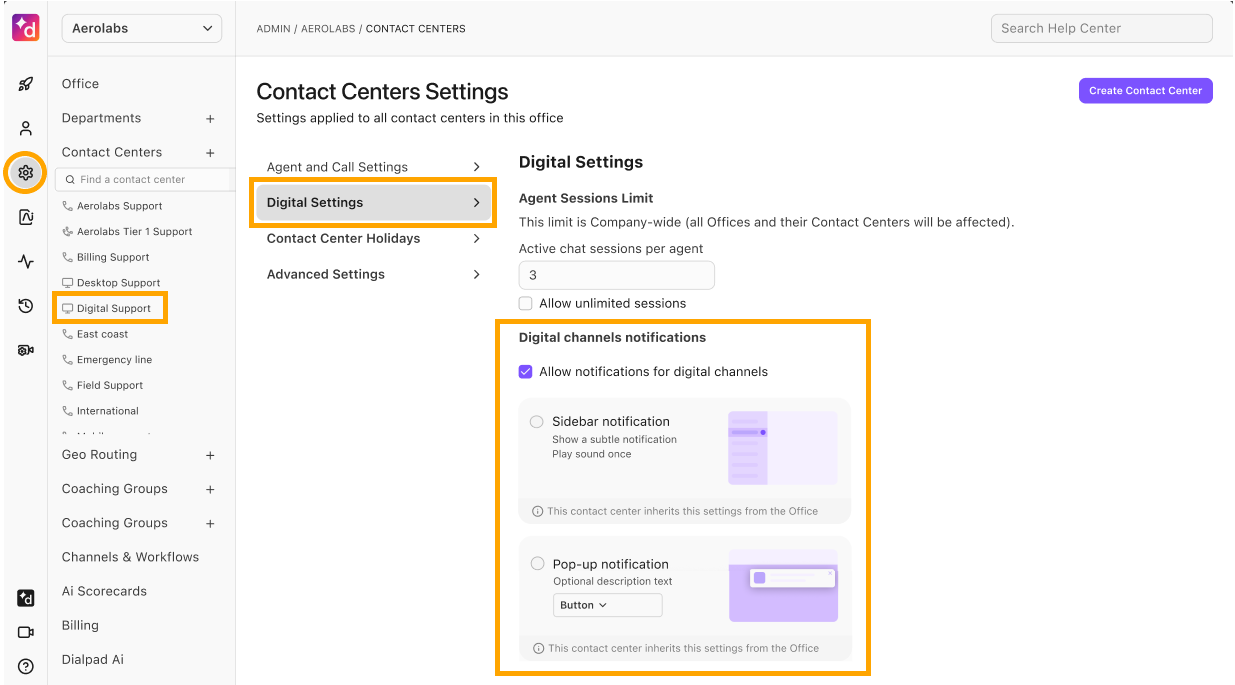
Task: Expand Agent and Call Settings chevron
Action: pyautogui.click(x=476, y=167)
